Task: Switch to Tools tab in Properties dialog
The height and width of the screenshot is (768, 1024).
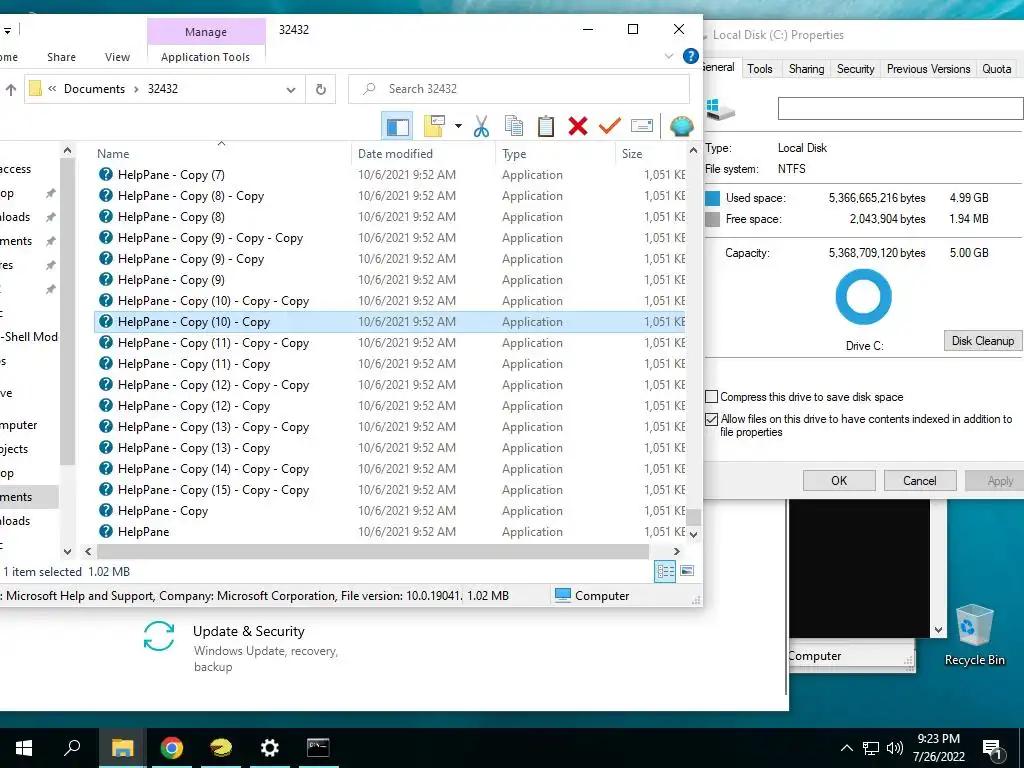Action: pyautogui.click(x=760, y=69)
